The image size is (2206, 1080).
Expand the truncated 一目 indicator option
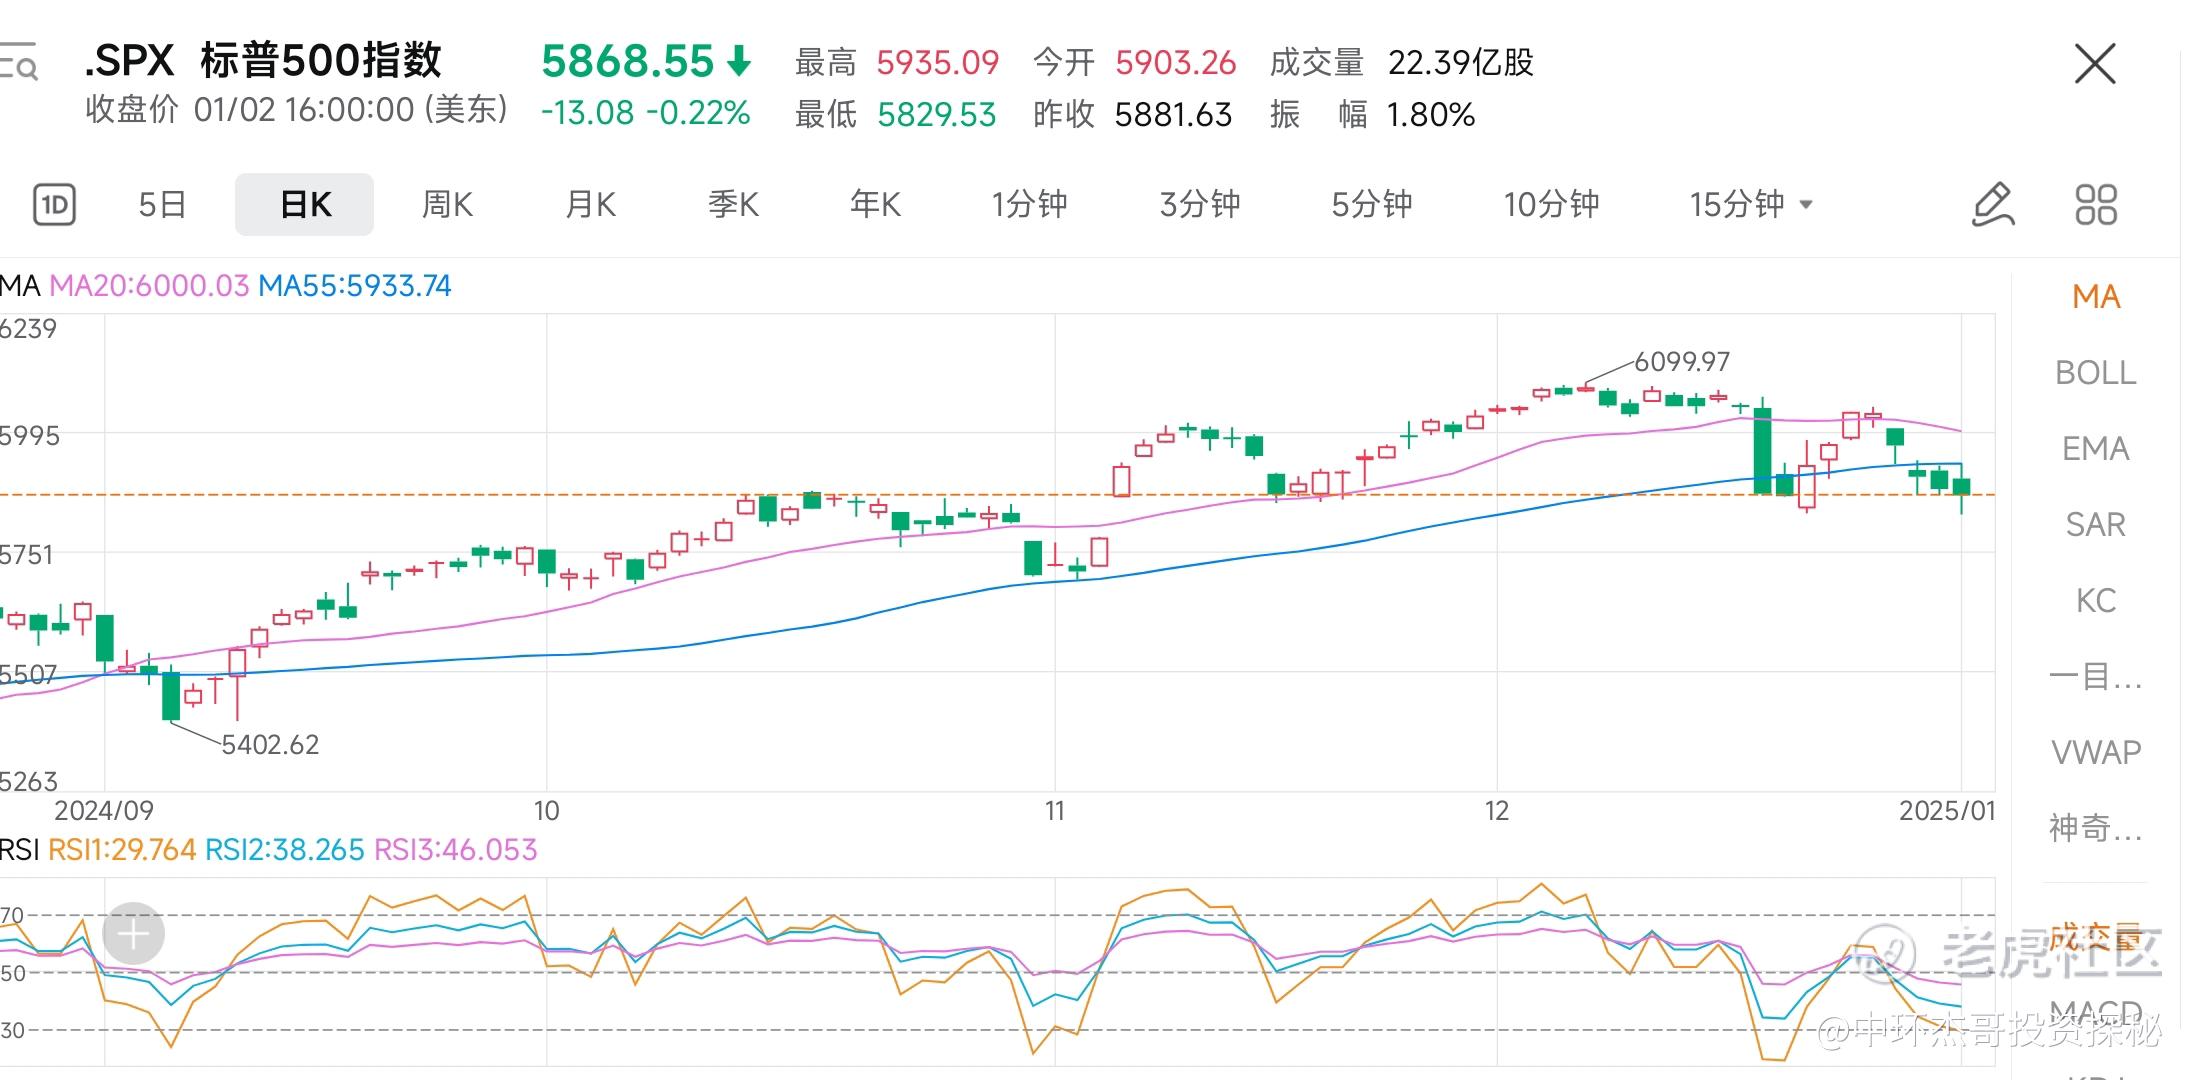tap(2095, 677)
